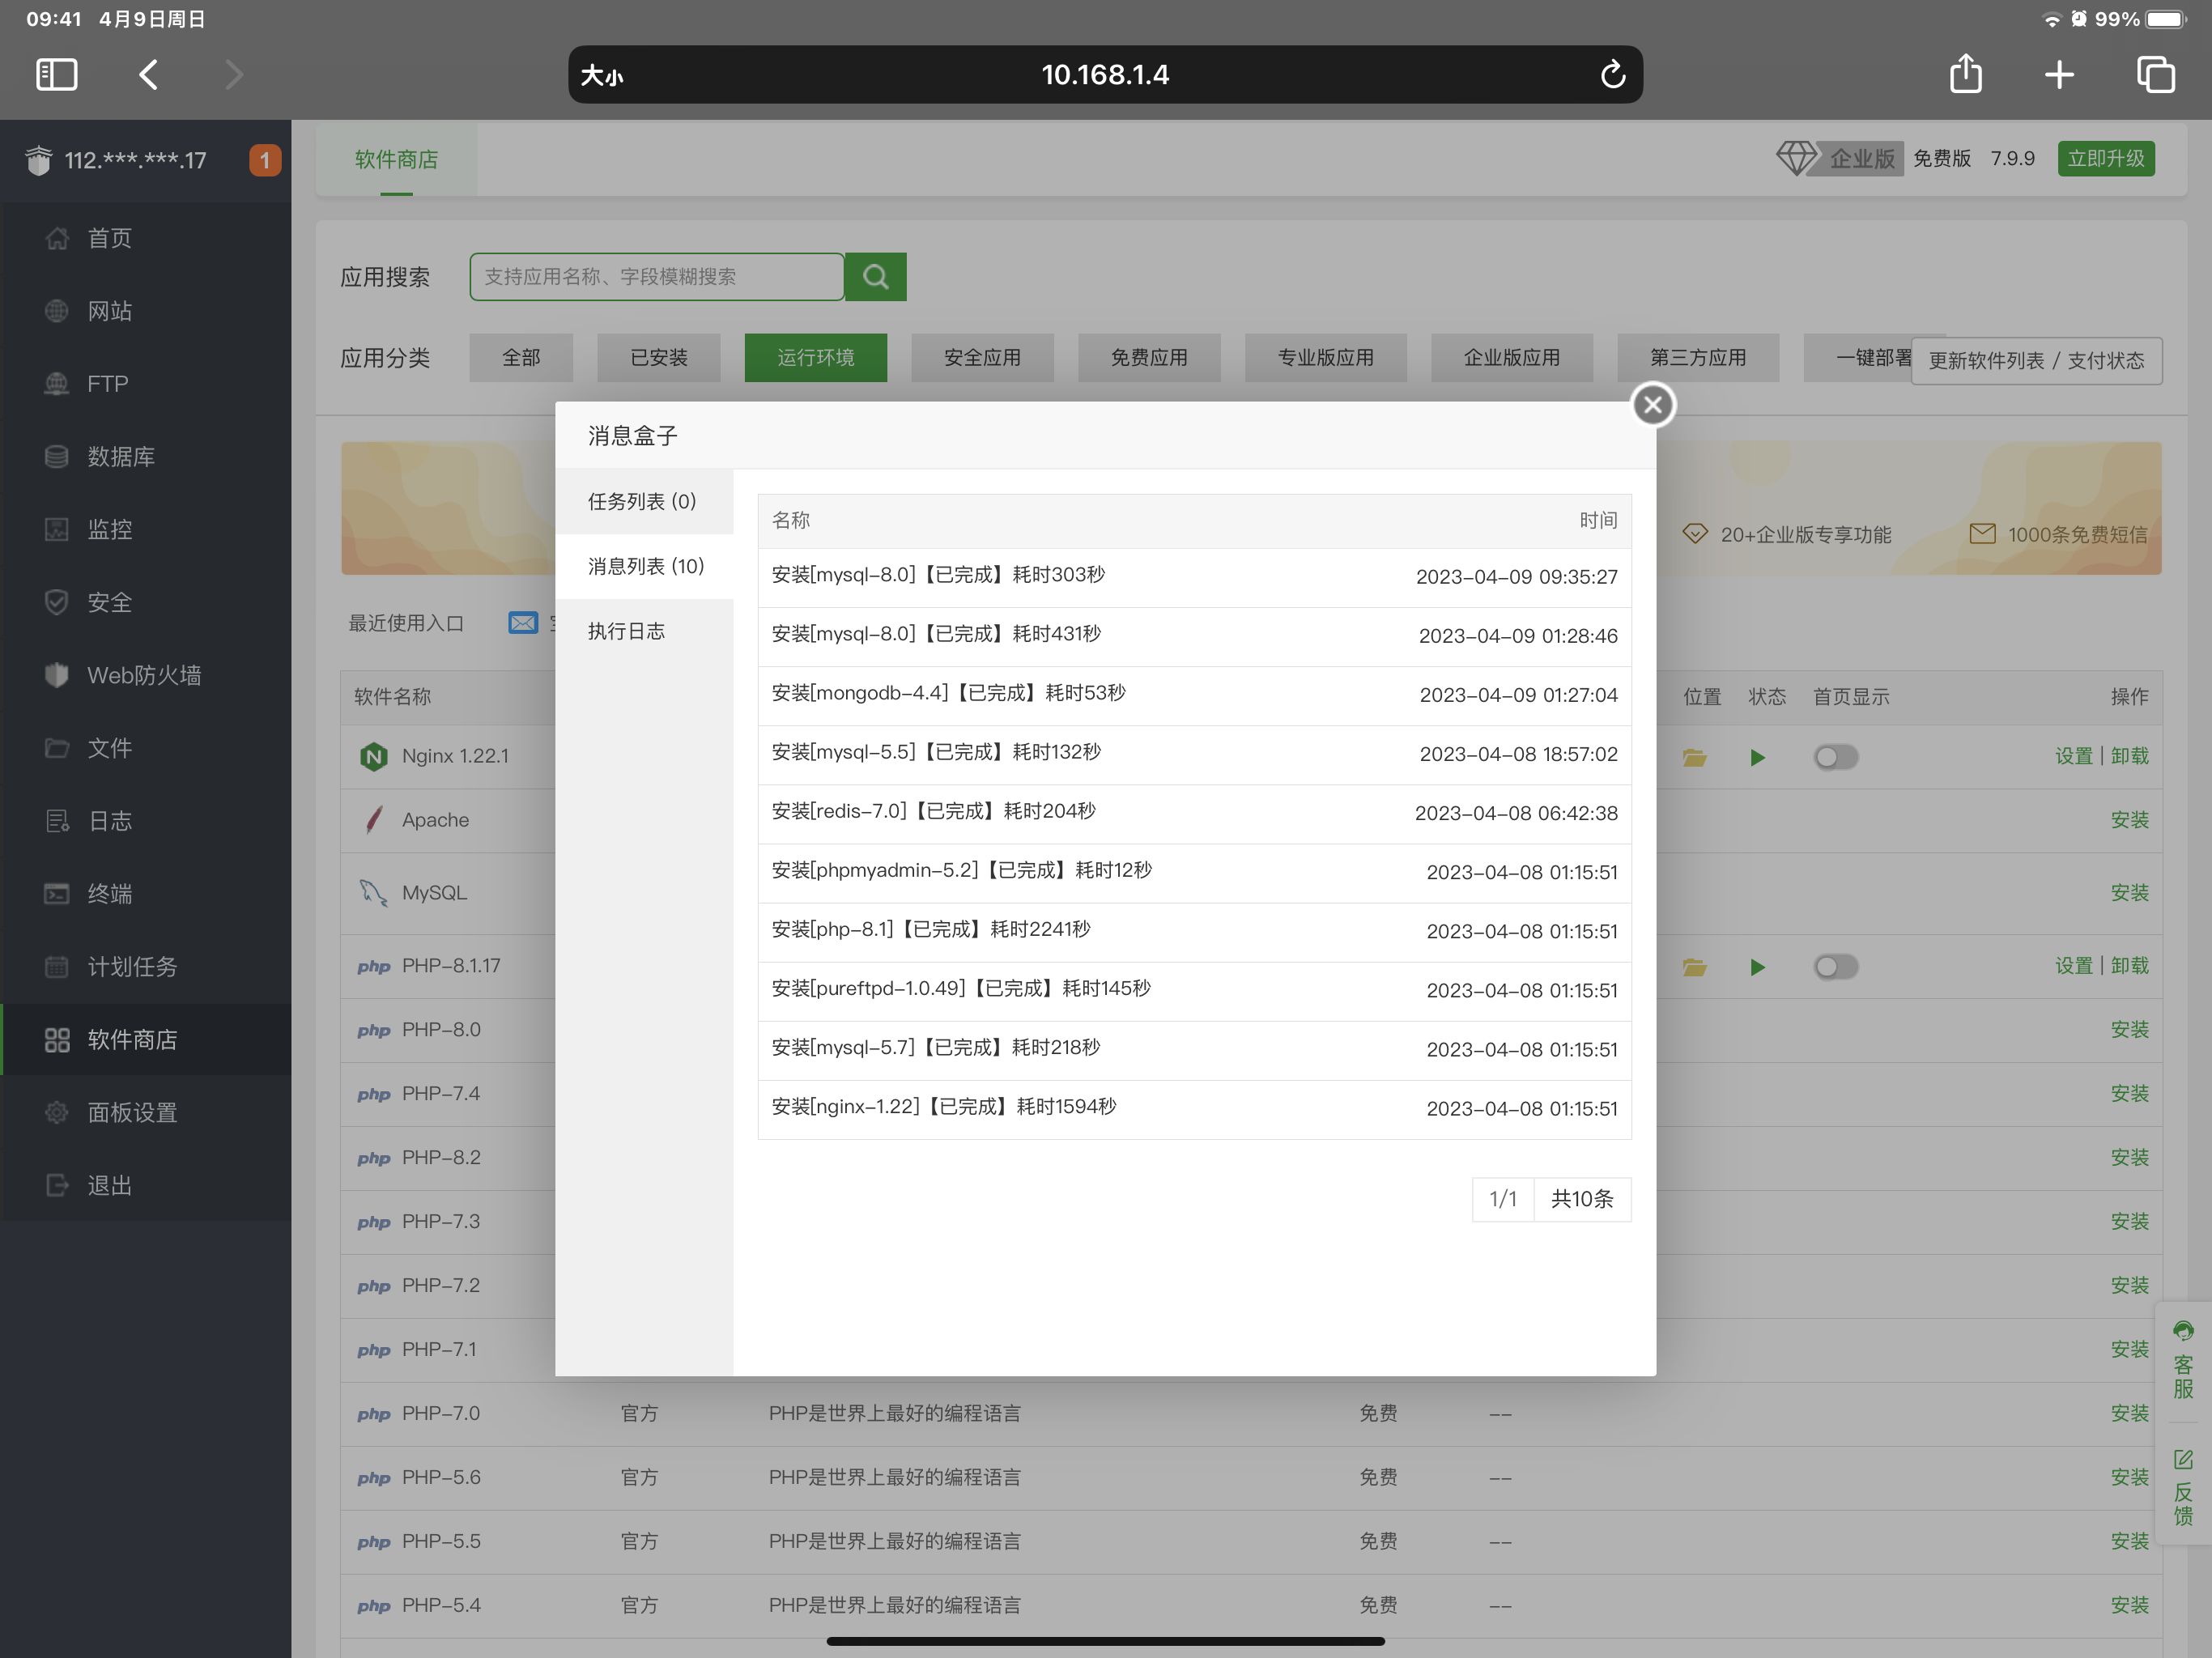
Task: Select 免费应用 category filter
Action: pos(1149,358)
